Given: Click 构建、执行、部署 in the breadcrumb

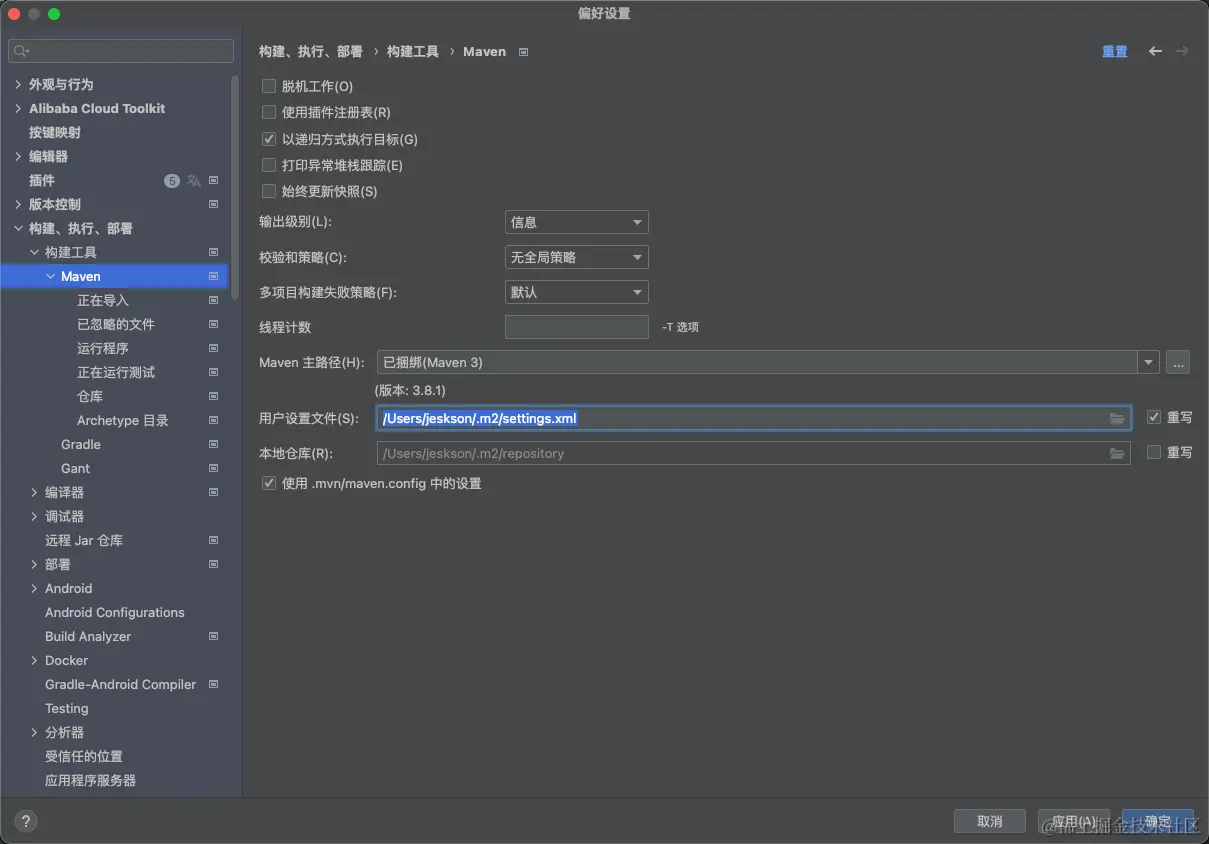Looking at the screenshot, I should coord(311,52).
